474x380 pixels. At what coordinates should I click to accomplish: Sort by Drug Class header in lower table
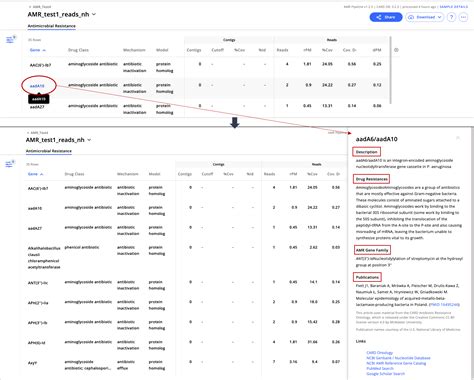[74, 174]
